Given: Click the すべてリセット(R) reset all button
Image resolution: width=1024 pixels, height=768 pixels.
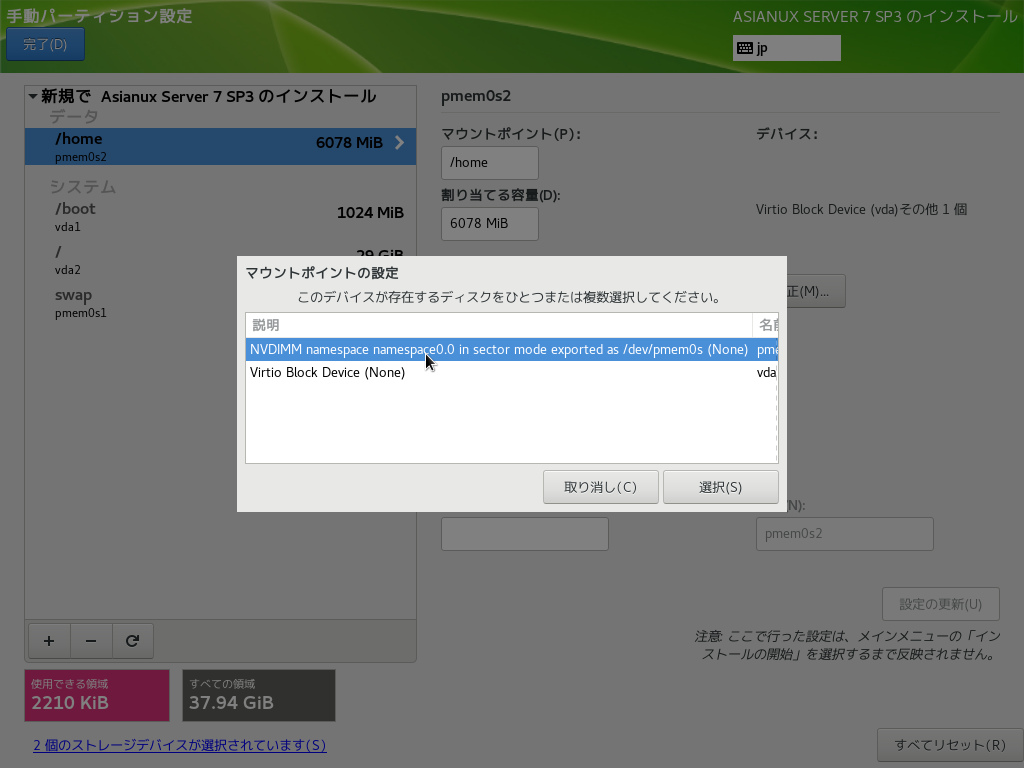Looking at the screenshot, I should [x=949, y=745].
